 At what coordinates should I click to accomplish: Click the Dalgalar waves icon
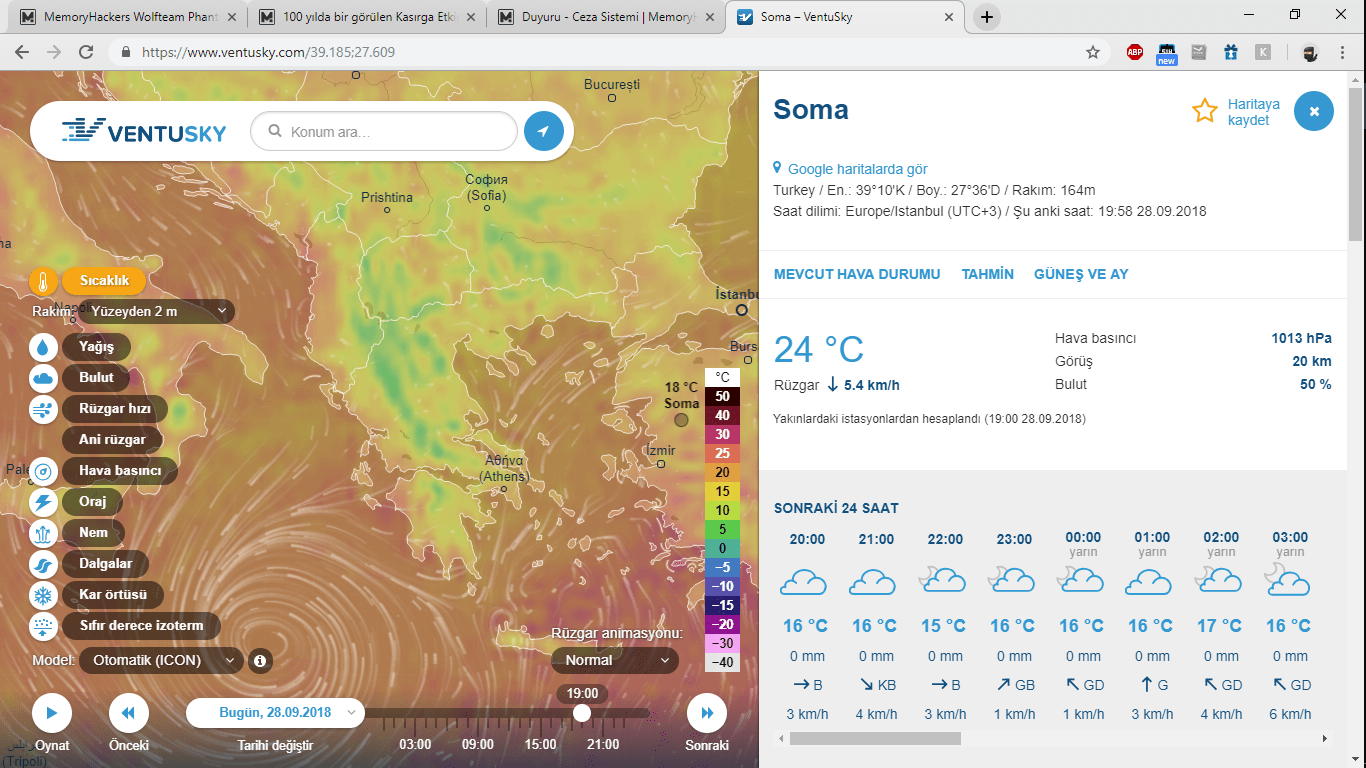(x=44, y=564)
